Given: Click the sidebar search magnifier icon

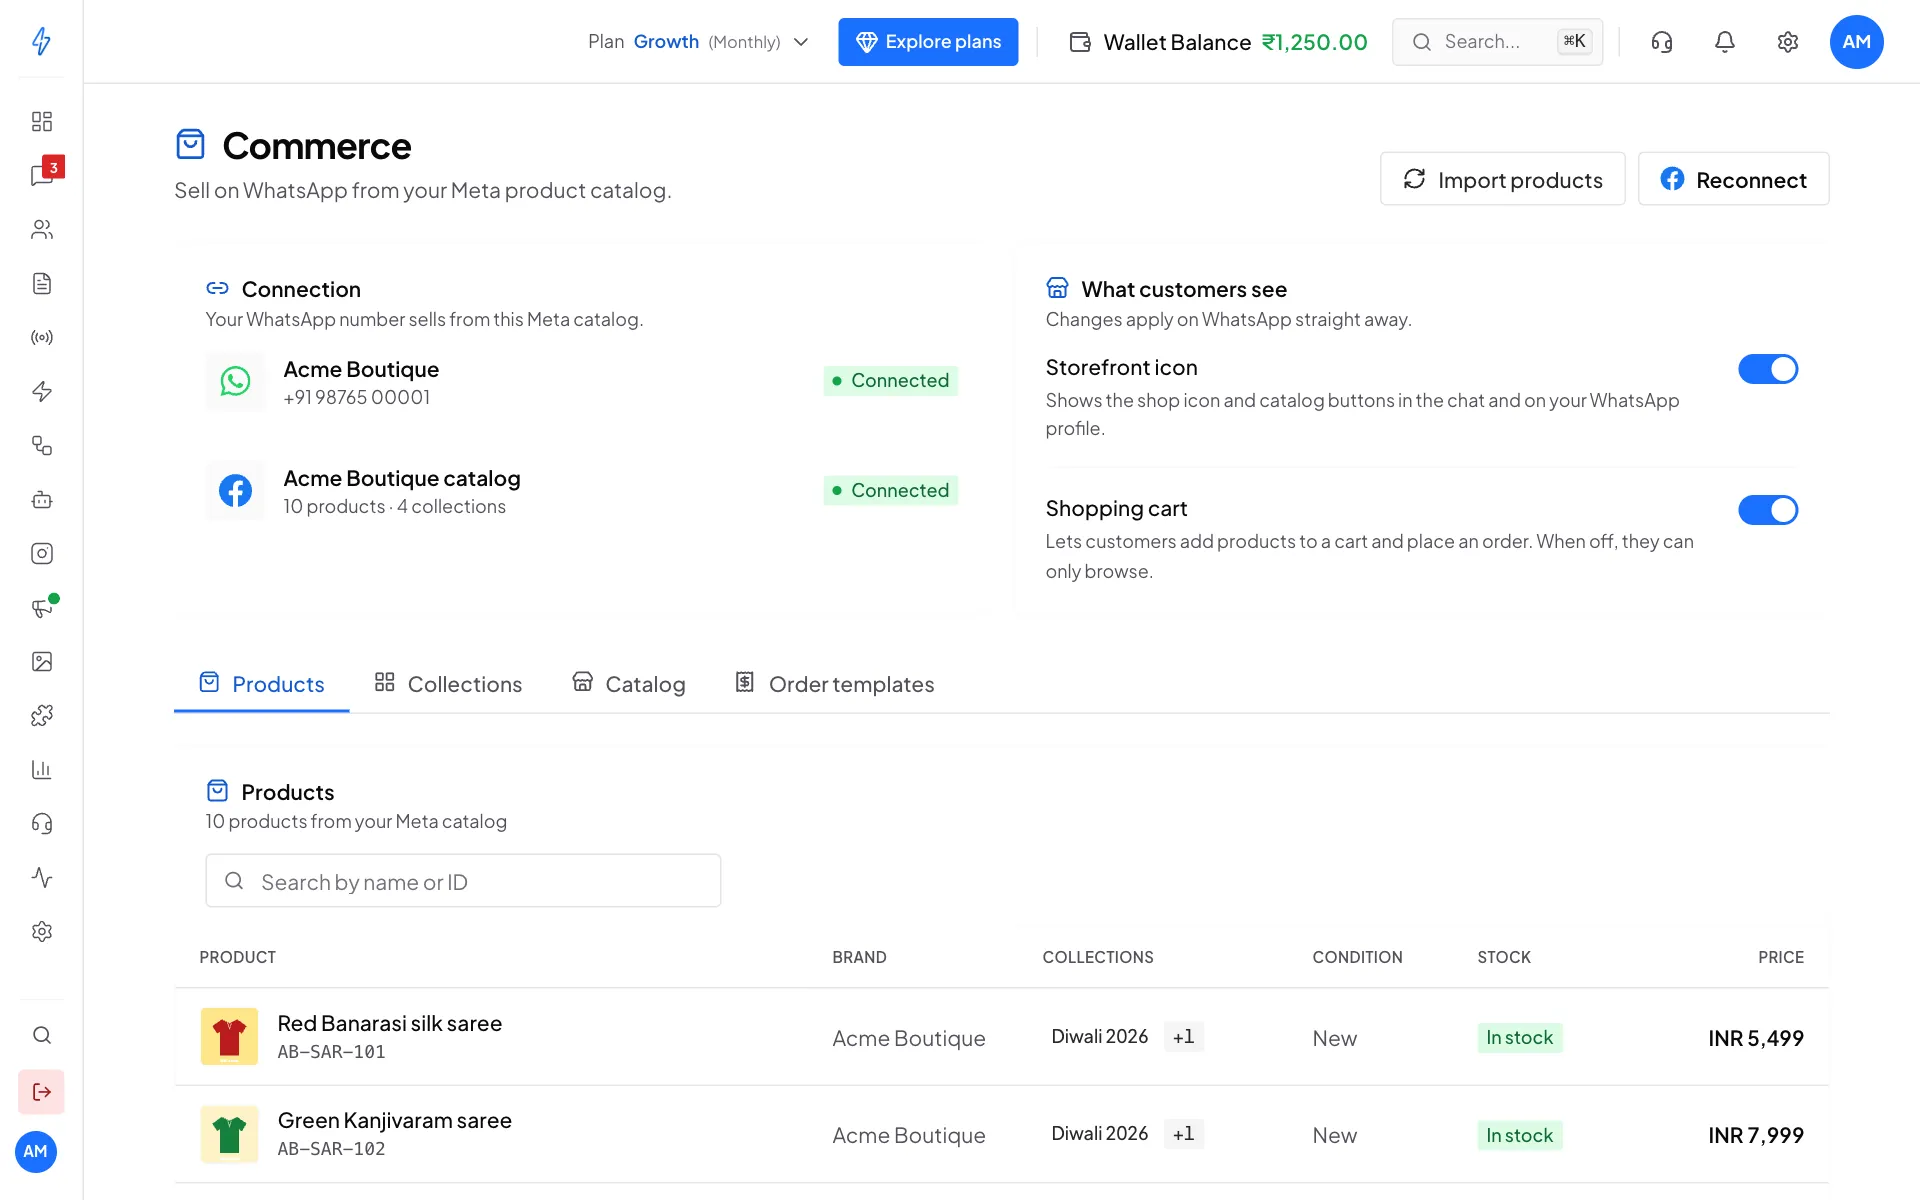Looking at the screenshot, I should (41, 1035).
